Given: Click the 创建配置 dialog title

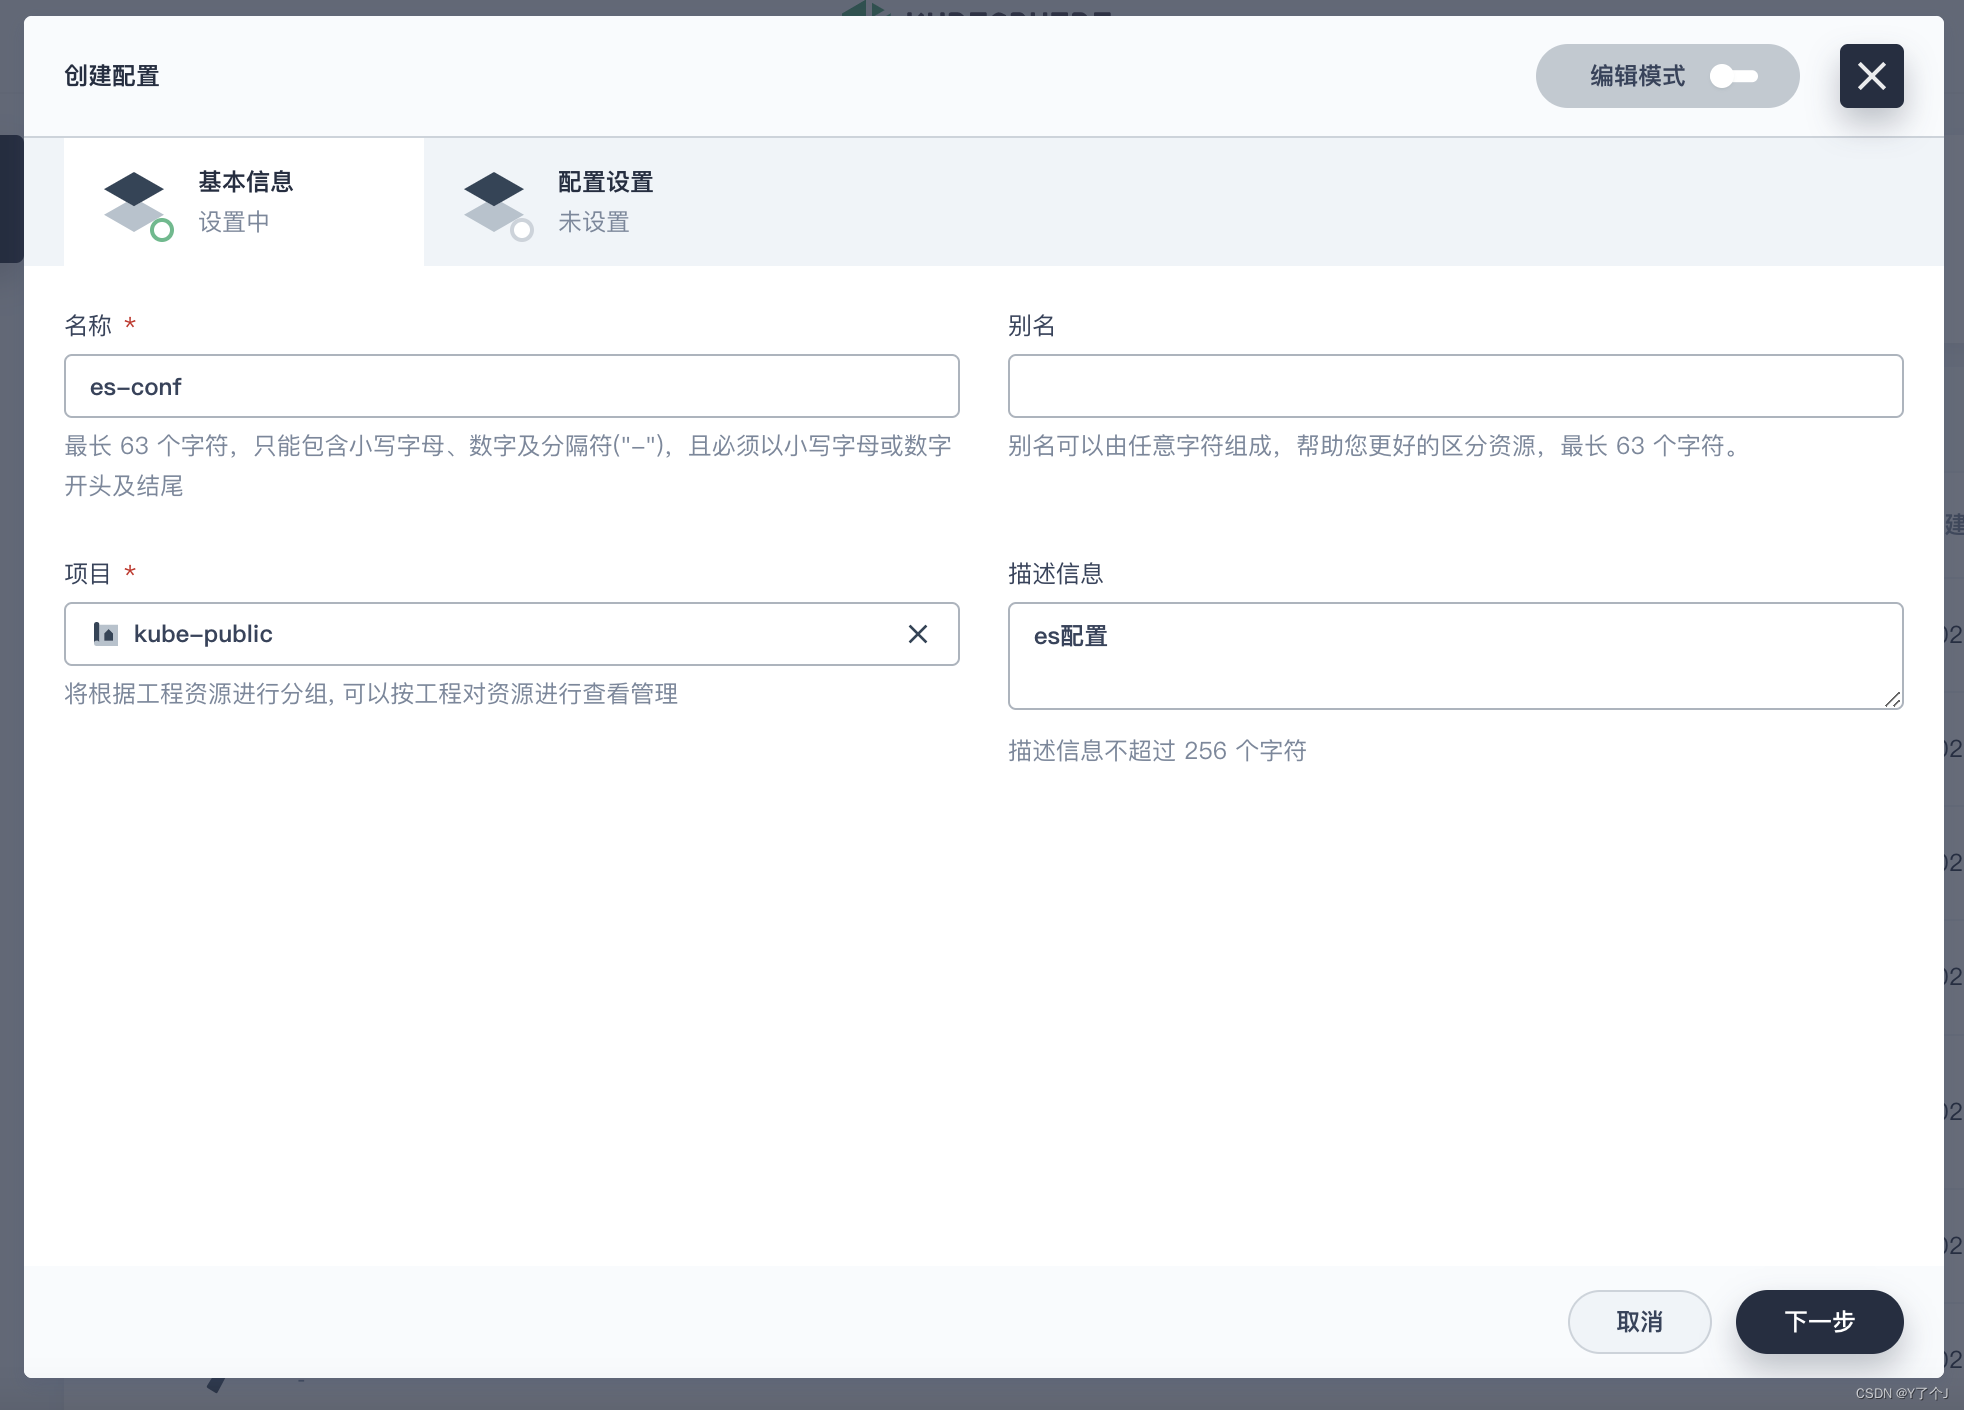Looking at the screenshot, I should click(112, 76).
